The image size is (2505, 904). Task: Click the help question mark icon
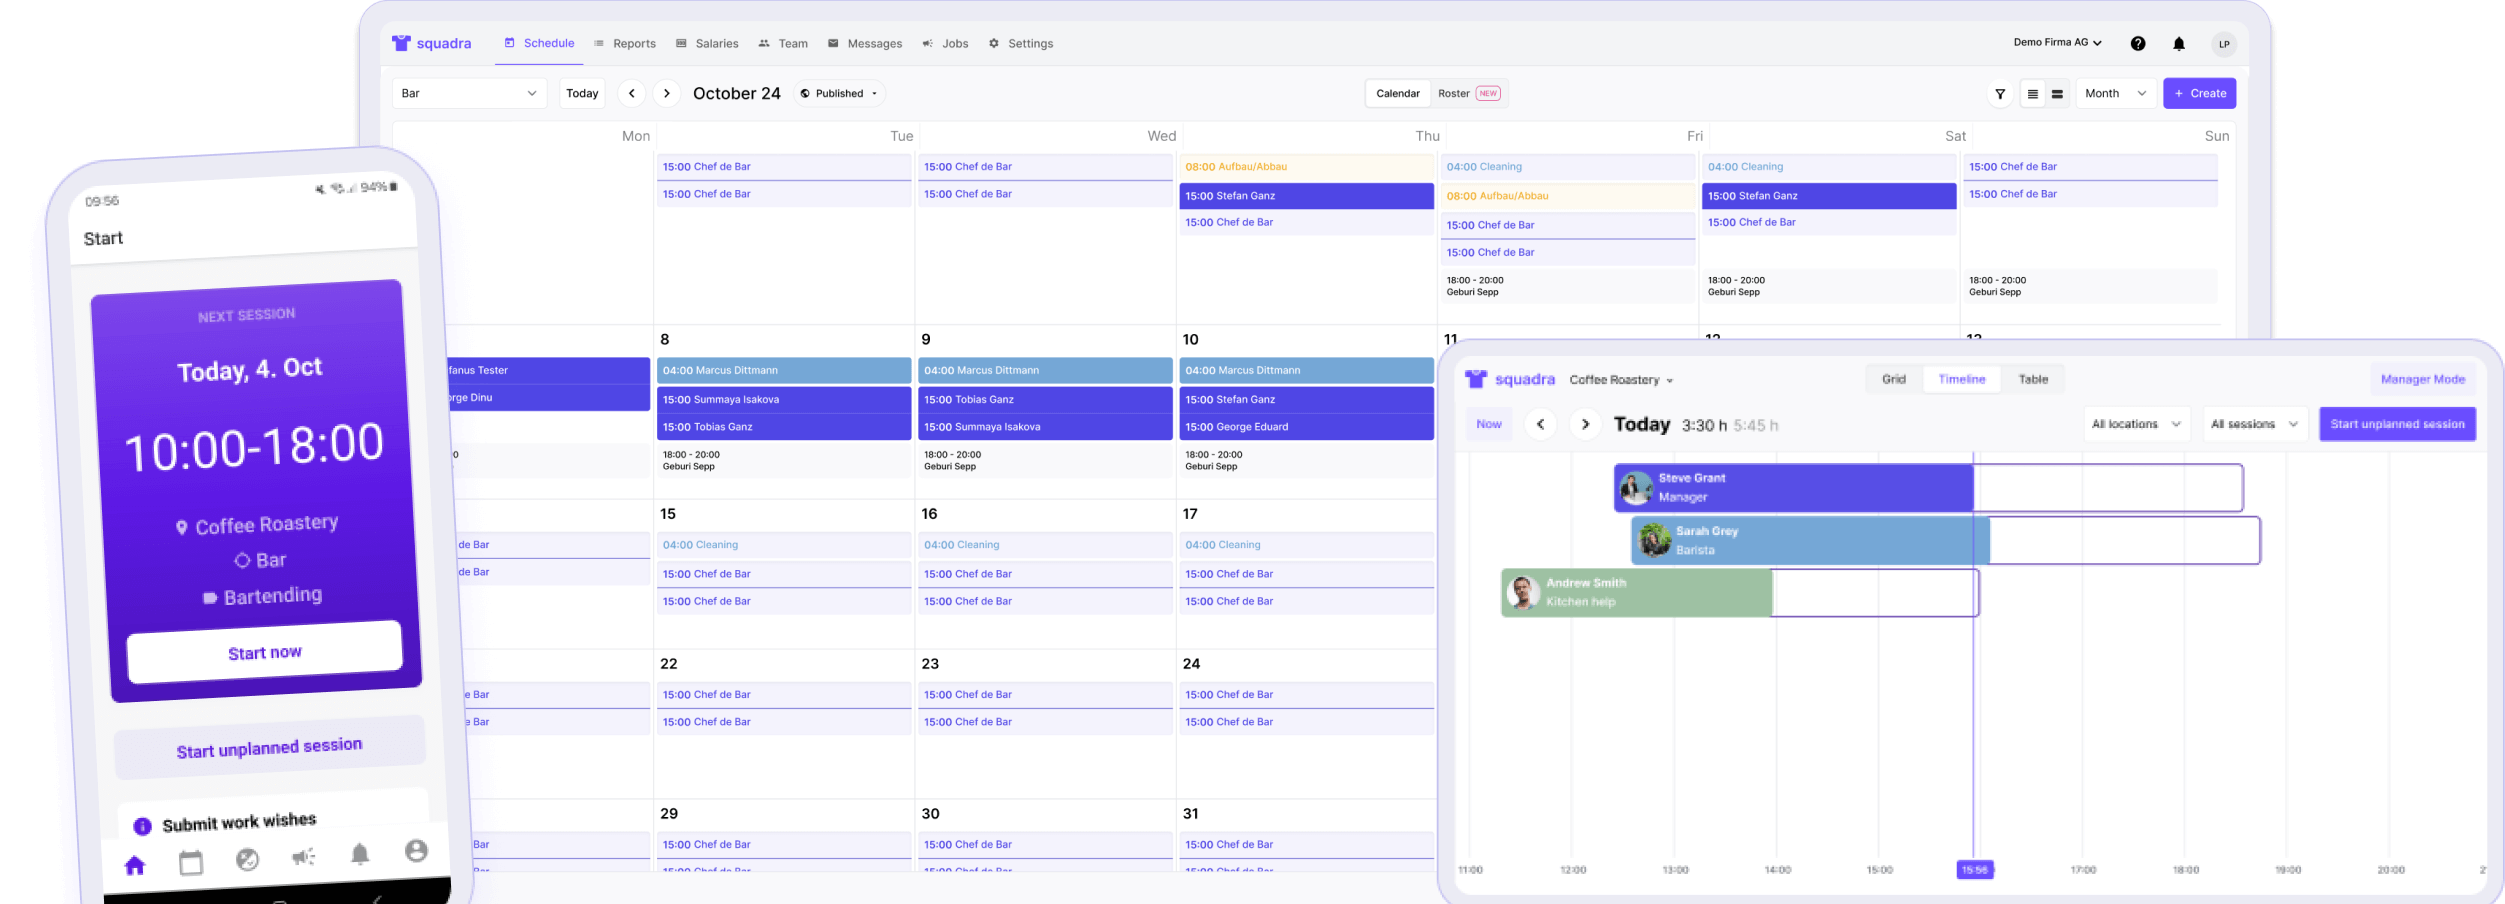2137,44
